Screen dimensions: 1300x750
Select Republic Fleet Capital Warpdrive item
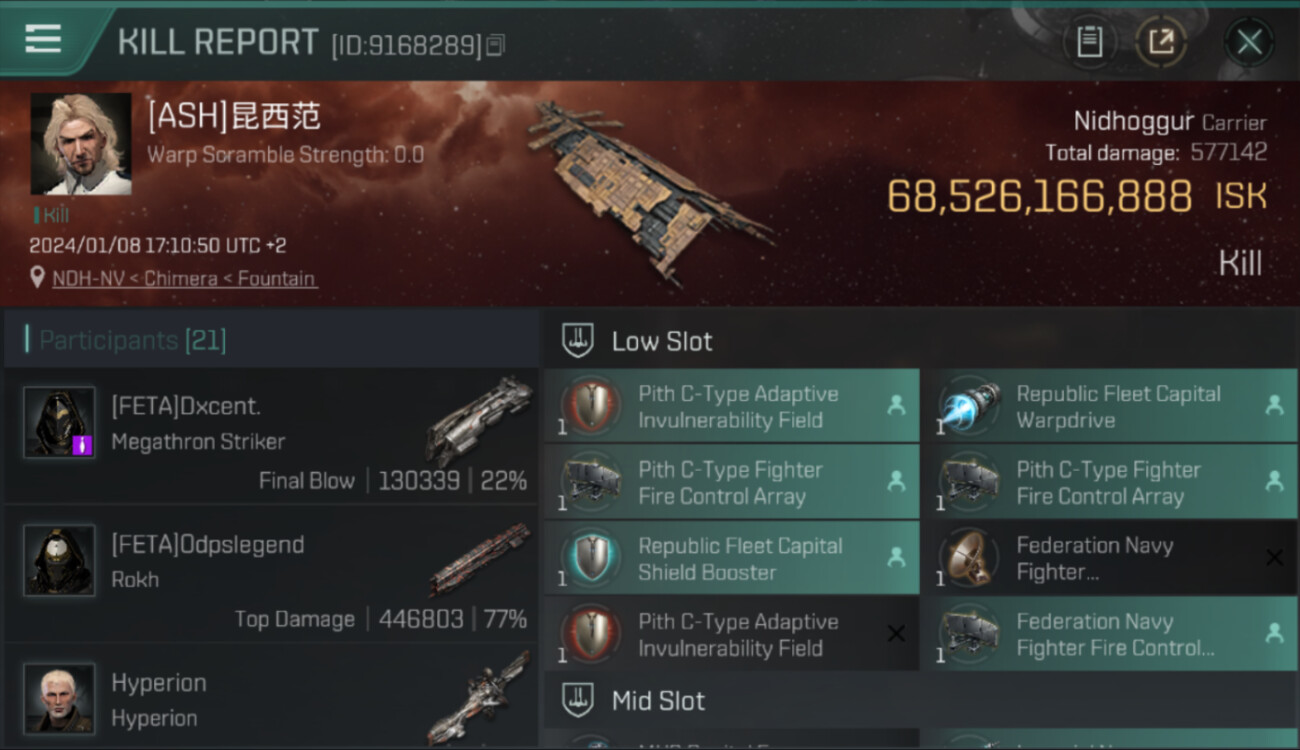(1110, 406)
